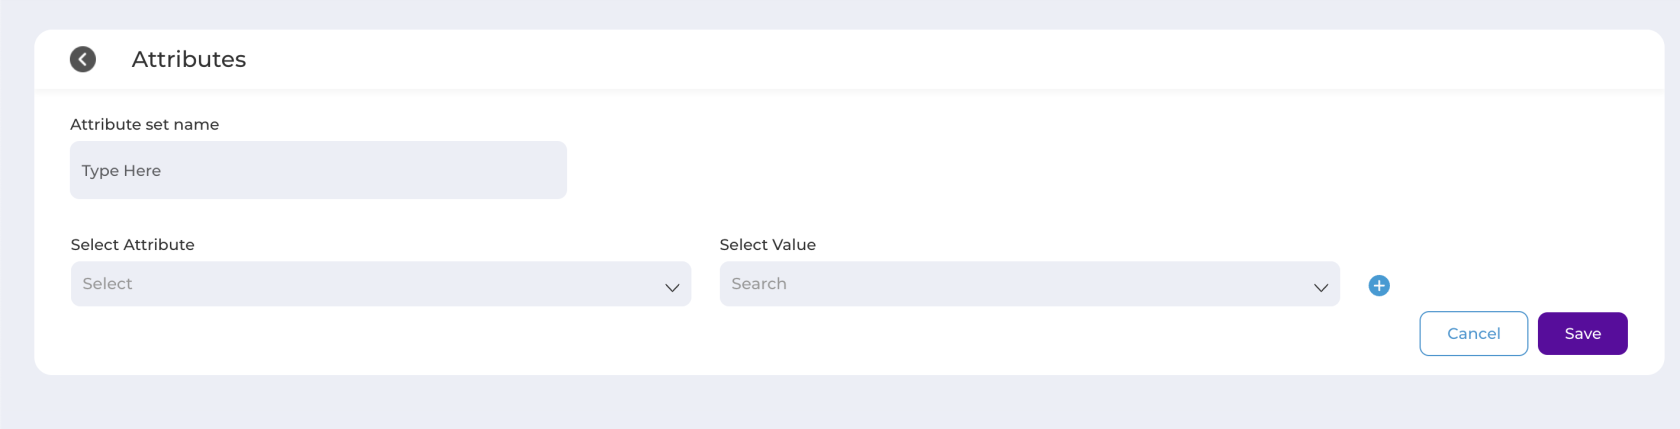Image resolution: width=1680 pixels, height=429 pixels.
Task: Expand the Select Value chevron arrow
Action: (1321, 288)
